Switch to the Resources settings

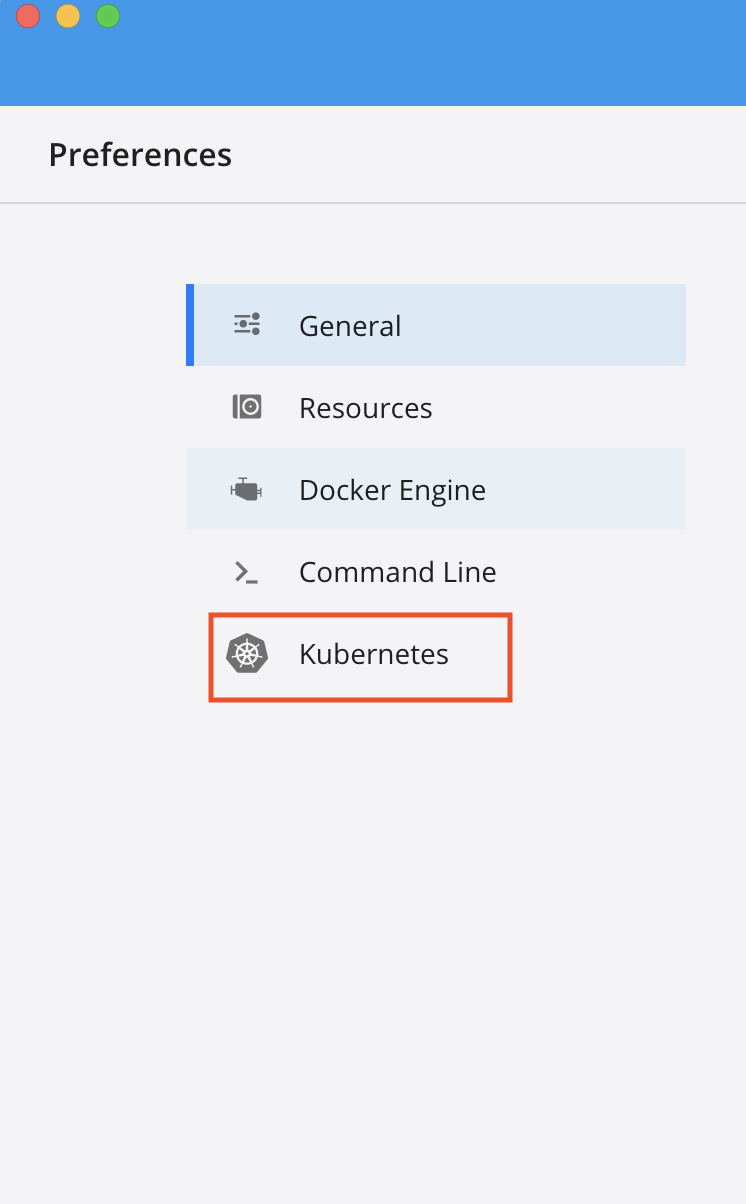tap(365, 408)
